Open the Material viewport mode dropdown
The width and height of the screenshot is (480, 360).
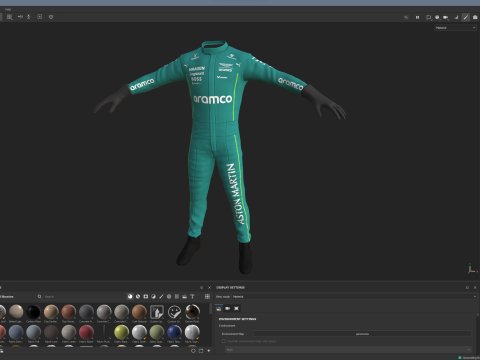[455, 28]
